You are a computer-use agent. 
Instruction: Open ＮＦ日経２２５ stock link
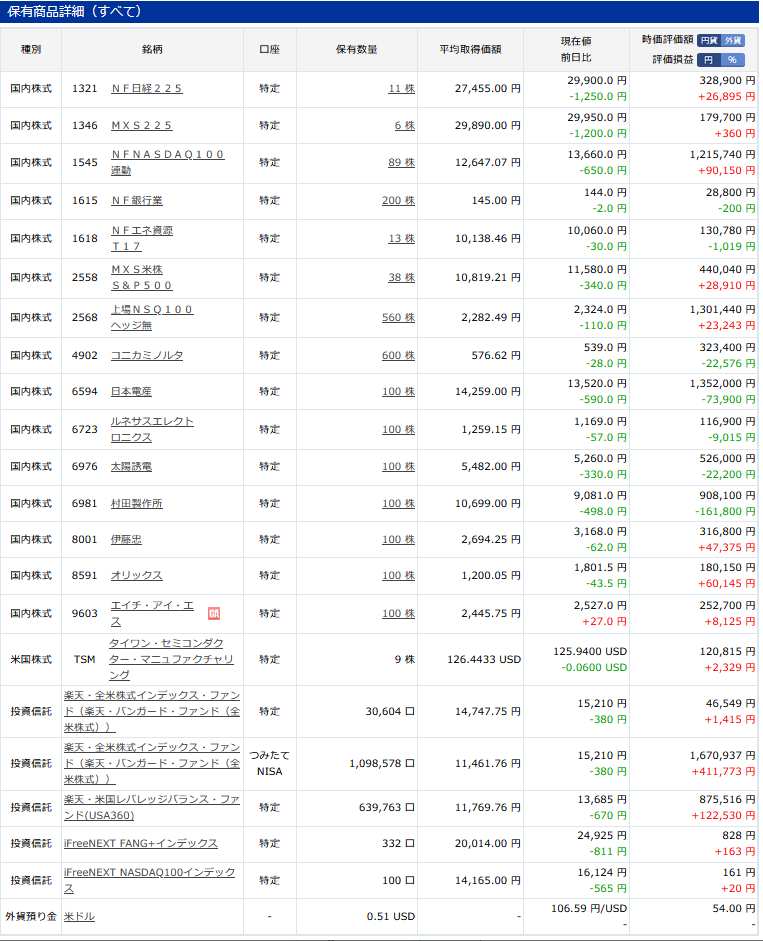point(146,89)
